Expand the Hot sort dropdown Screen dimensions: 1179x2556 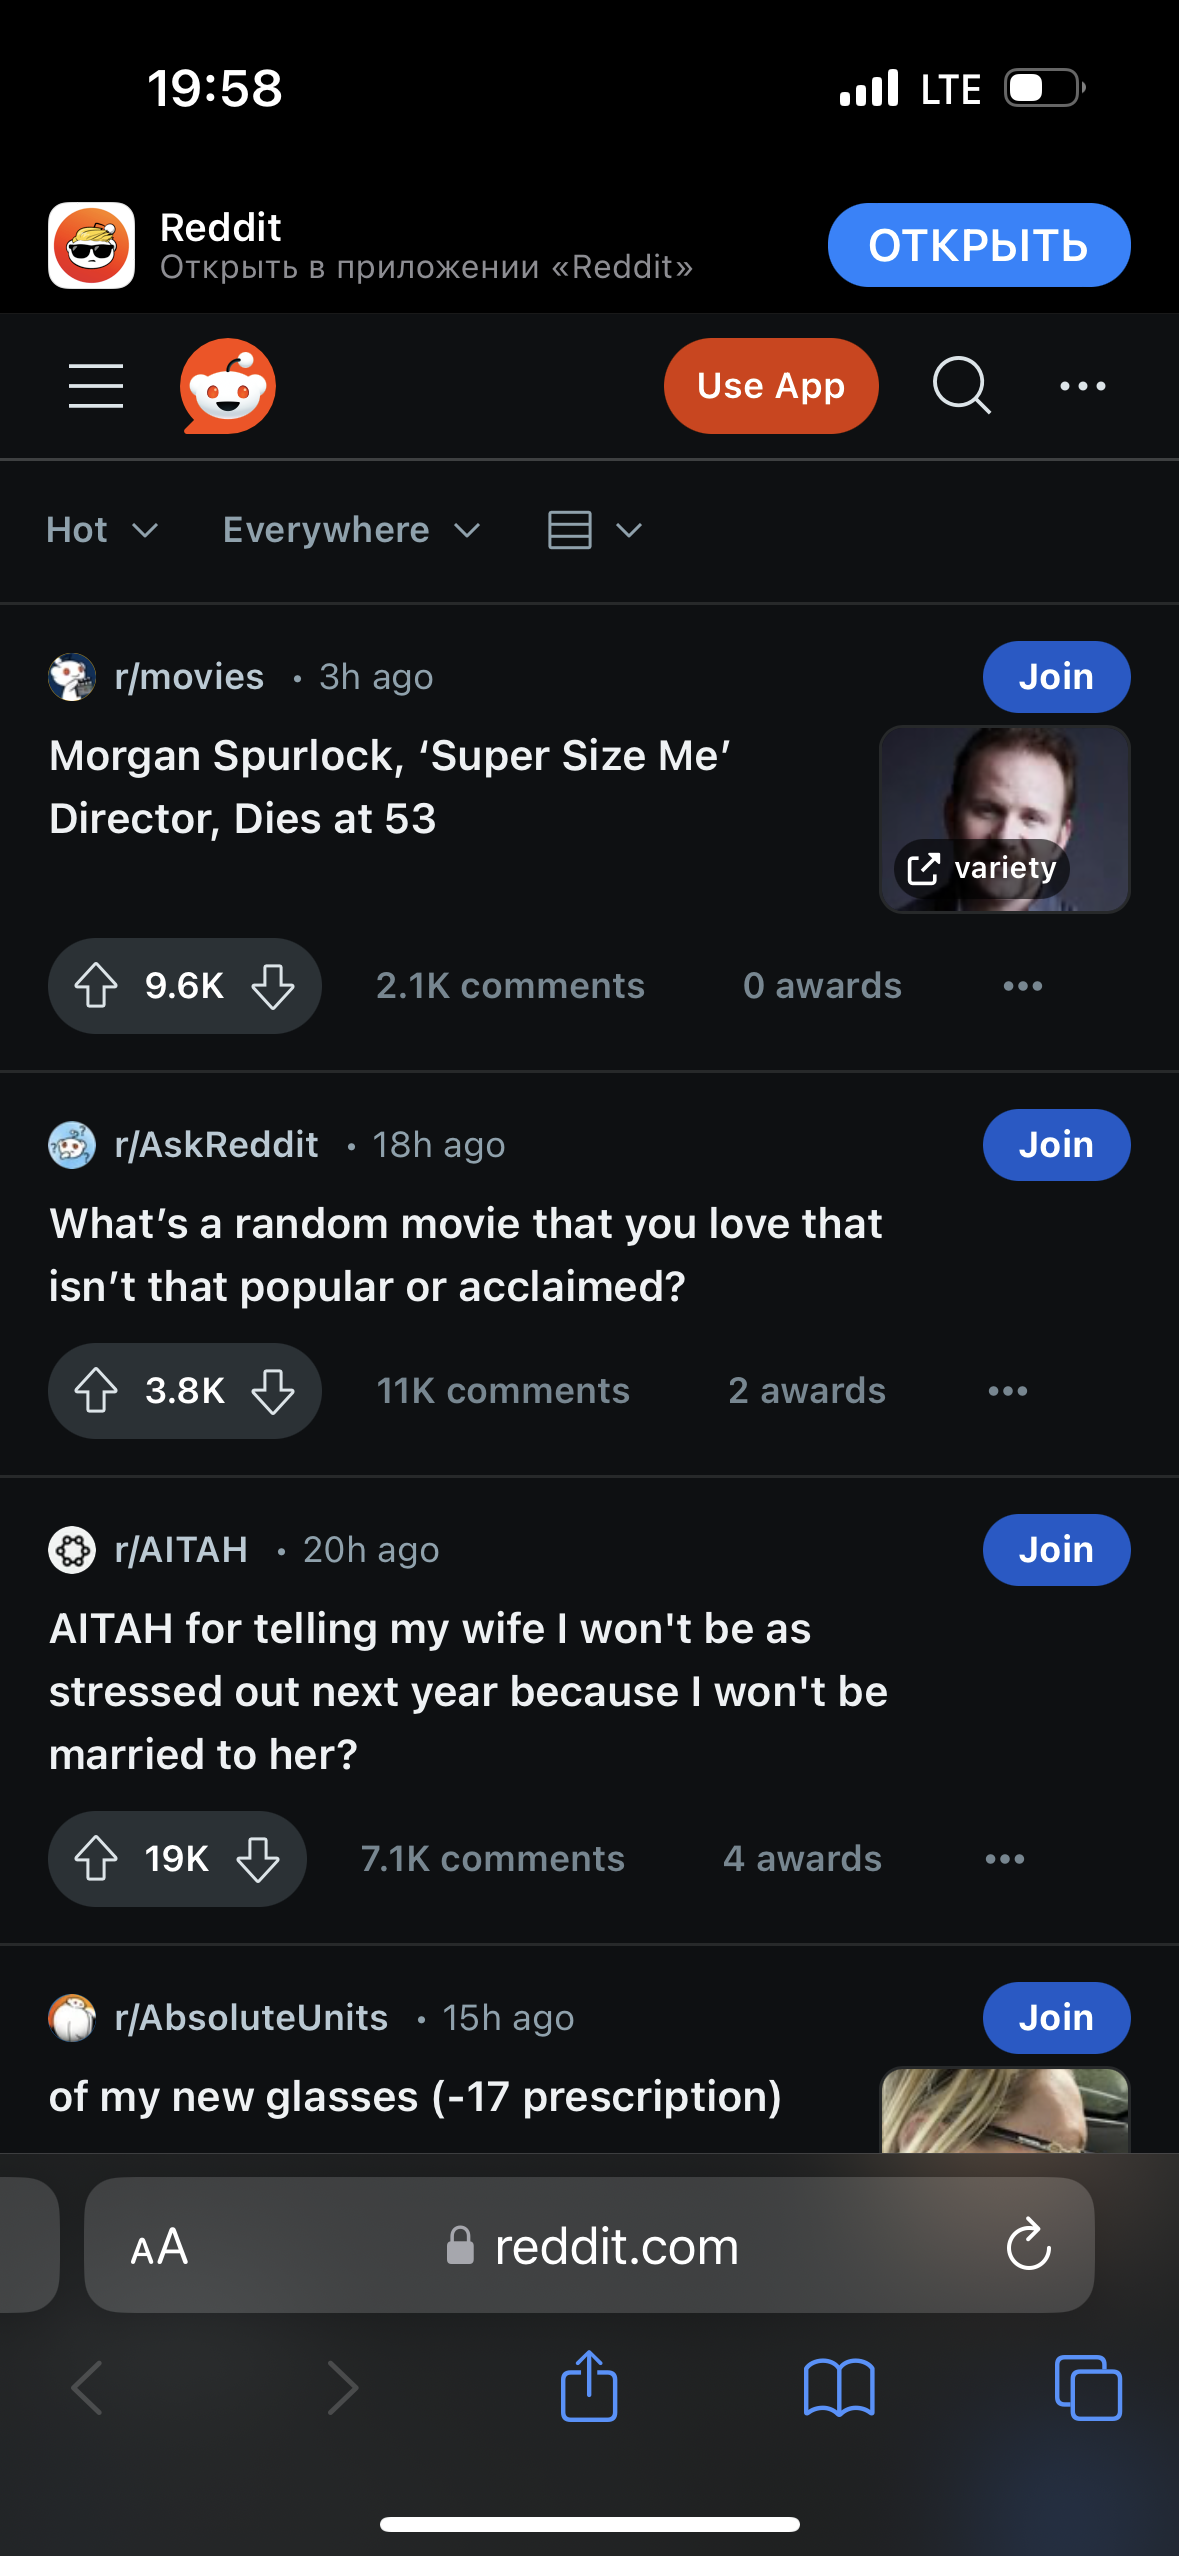tap(102, 530)
